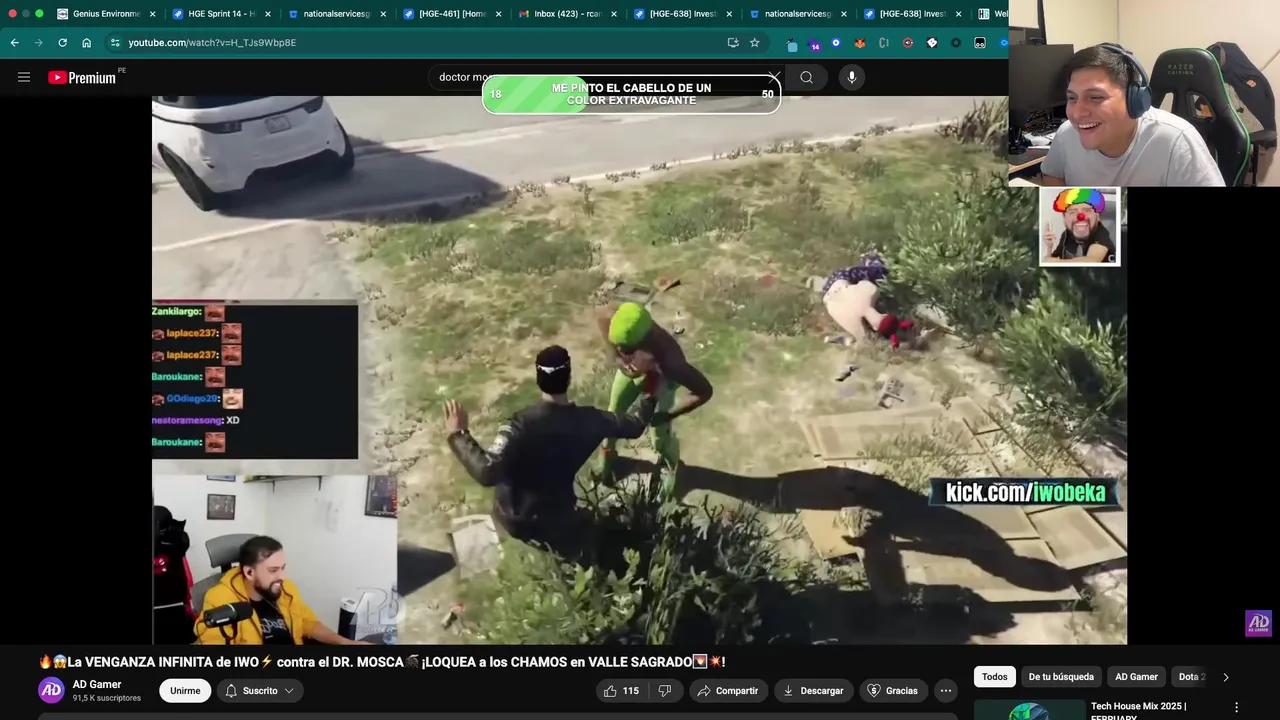Viewport: 1280px width, 720px height.
Task: Open options for Tech House Mix video
Action: point(1236,707)
